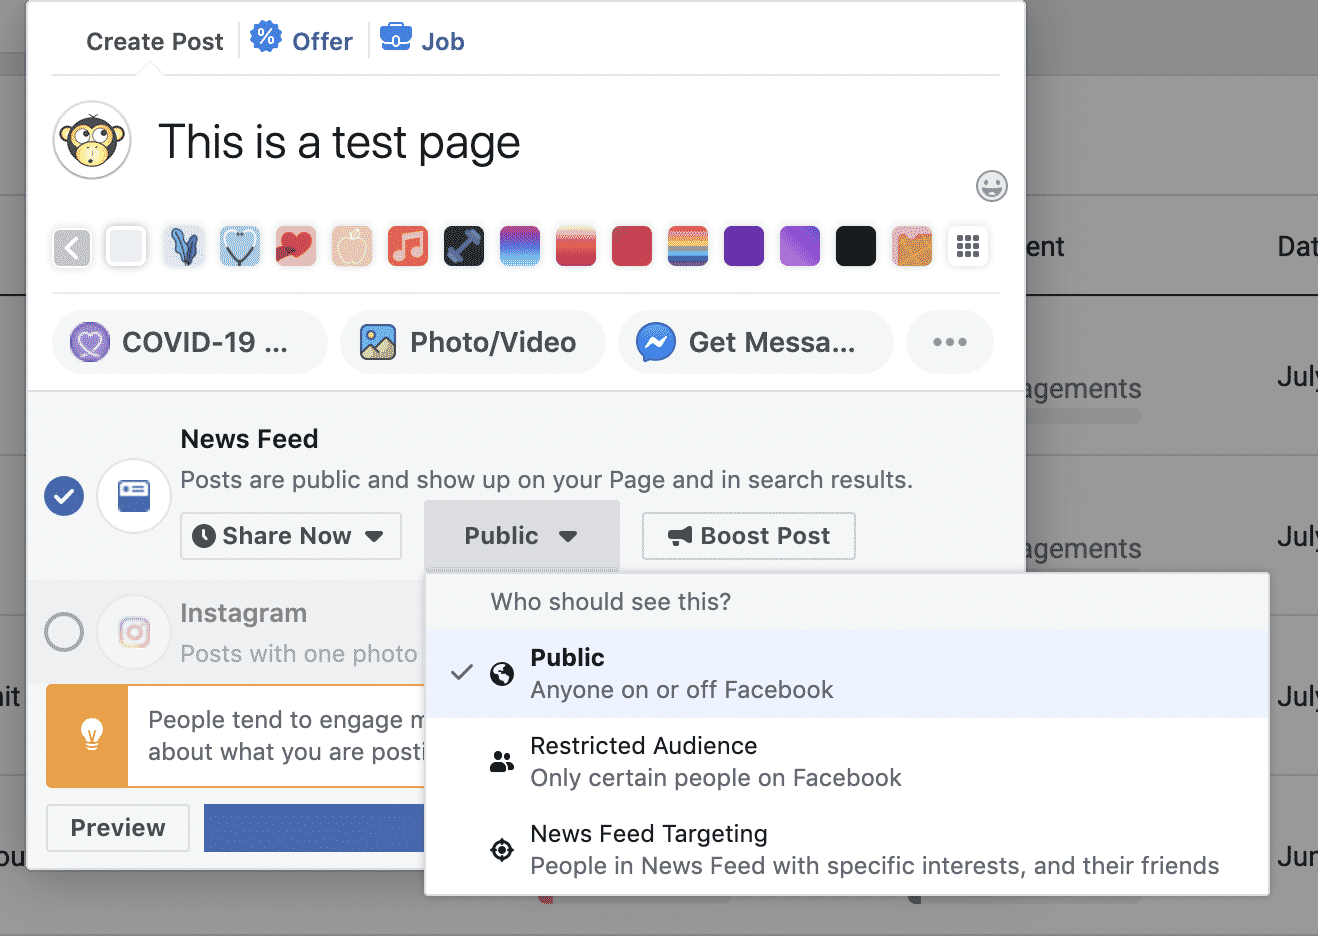Add a COVID-19 update to post
This screenshot has height=936, width=1318.
[190, 342]
